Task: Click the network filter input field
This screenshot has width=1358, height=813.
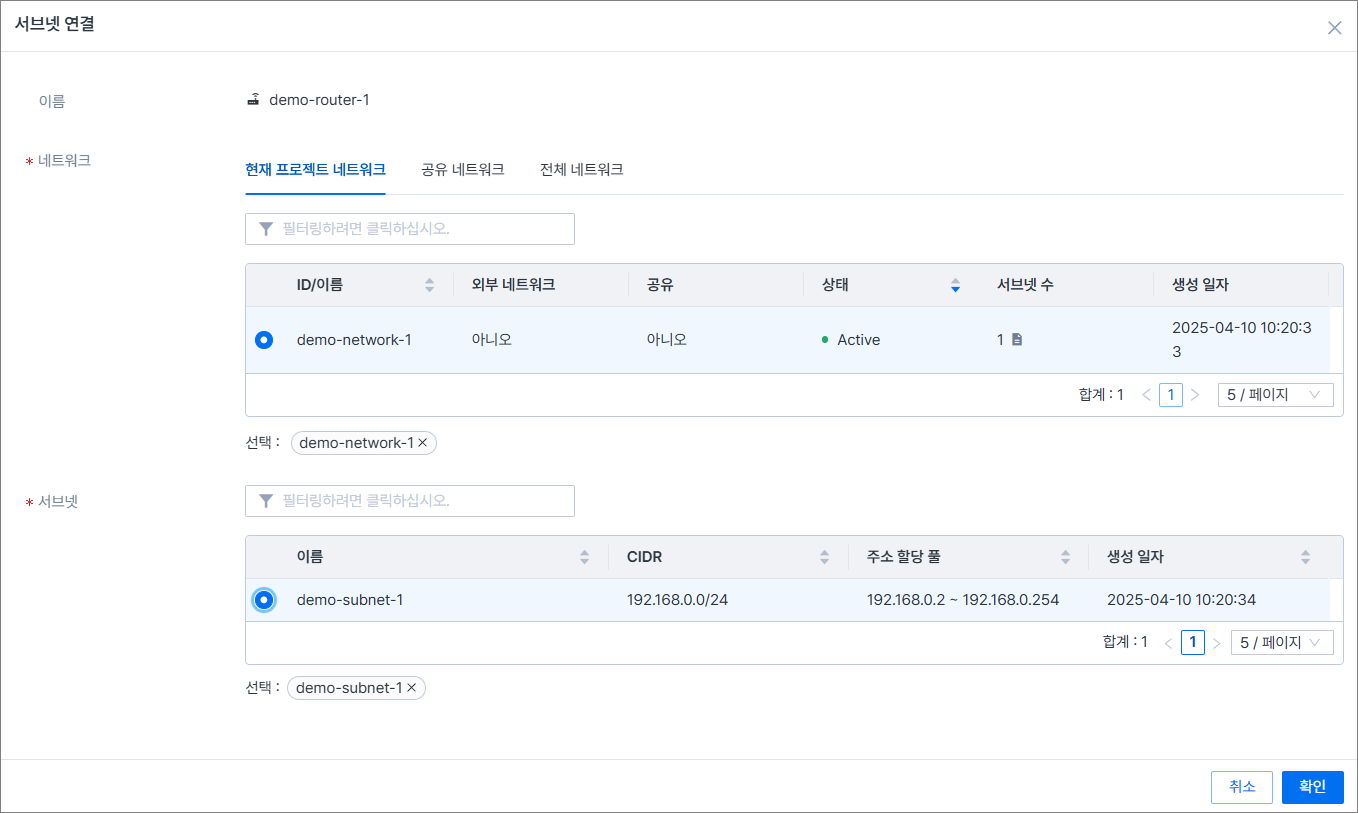Action: tap(410, 229)
